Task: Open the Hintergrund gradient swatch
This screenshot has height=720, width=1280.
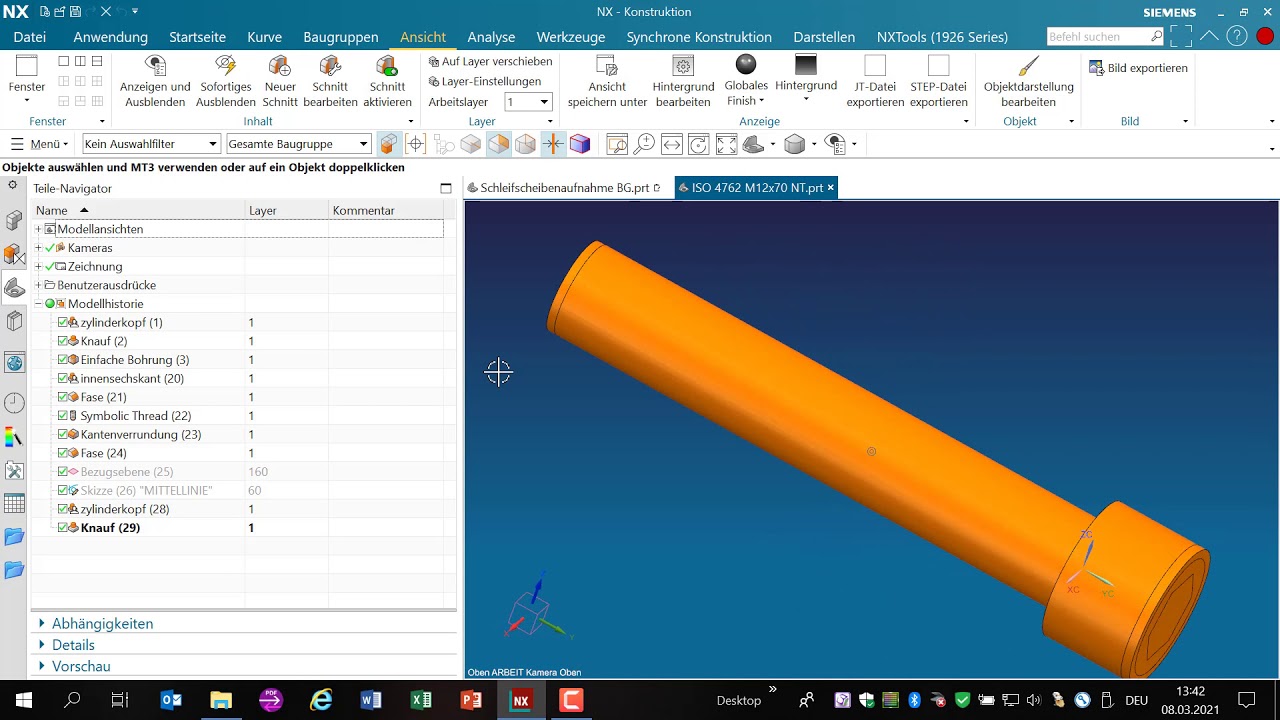Action: tap(806, 65)
